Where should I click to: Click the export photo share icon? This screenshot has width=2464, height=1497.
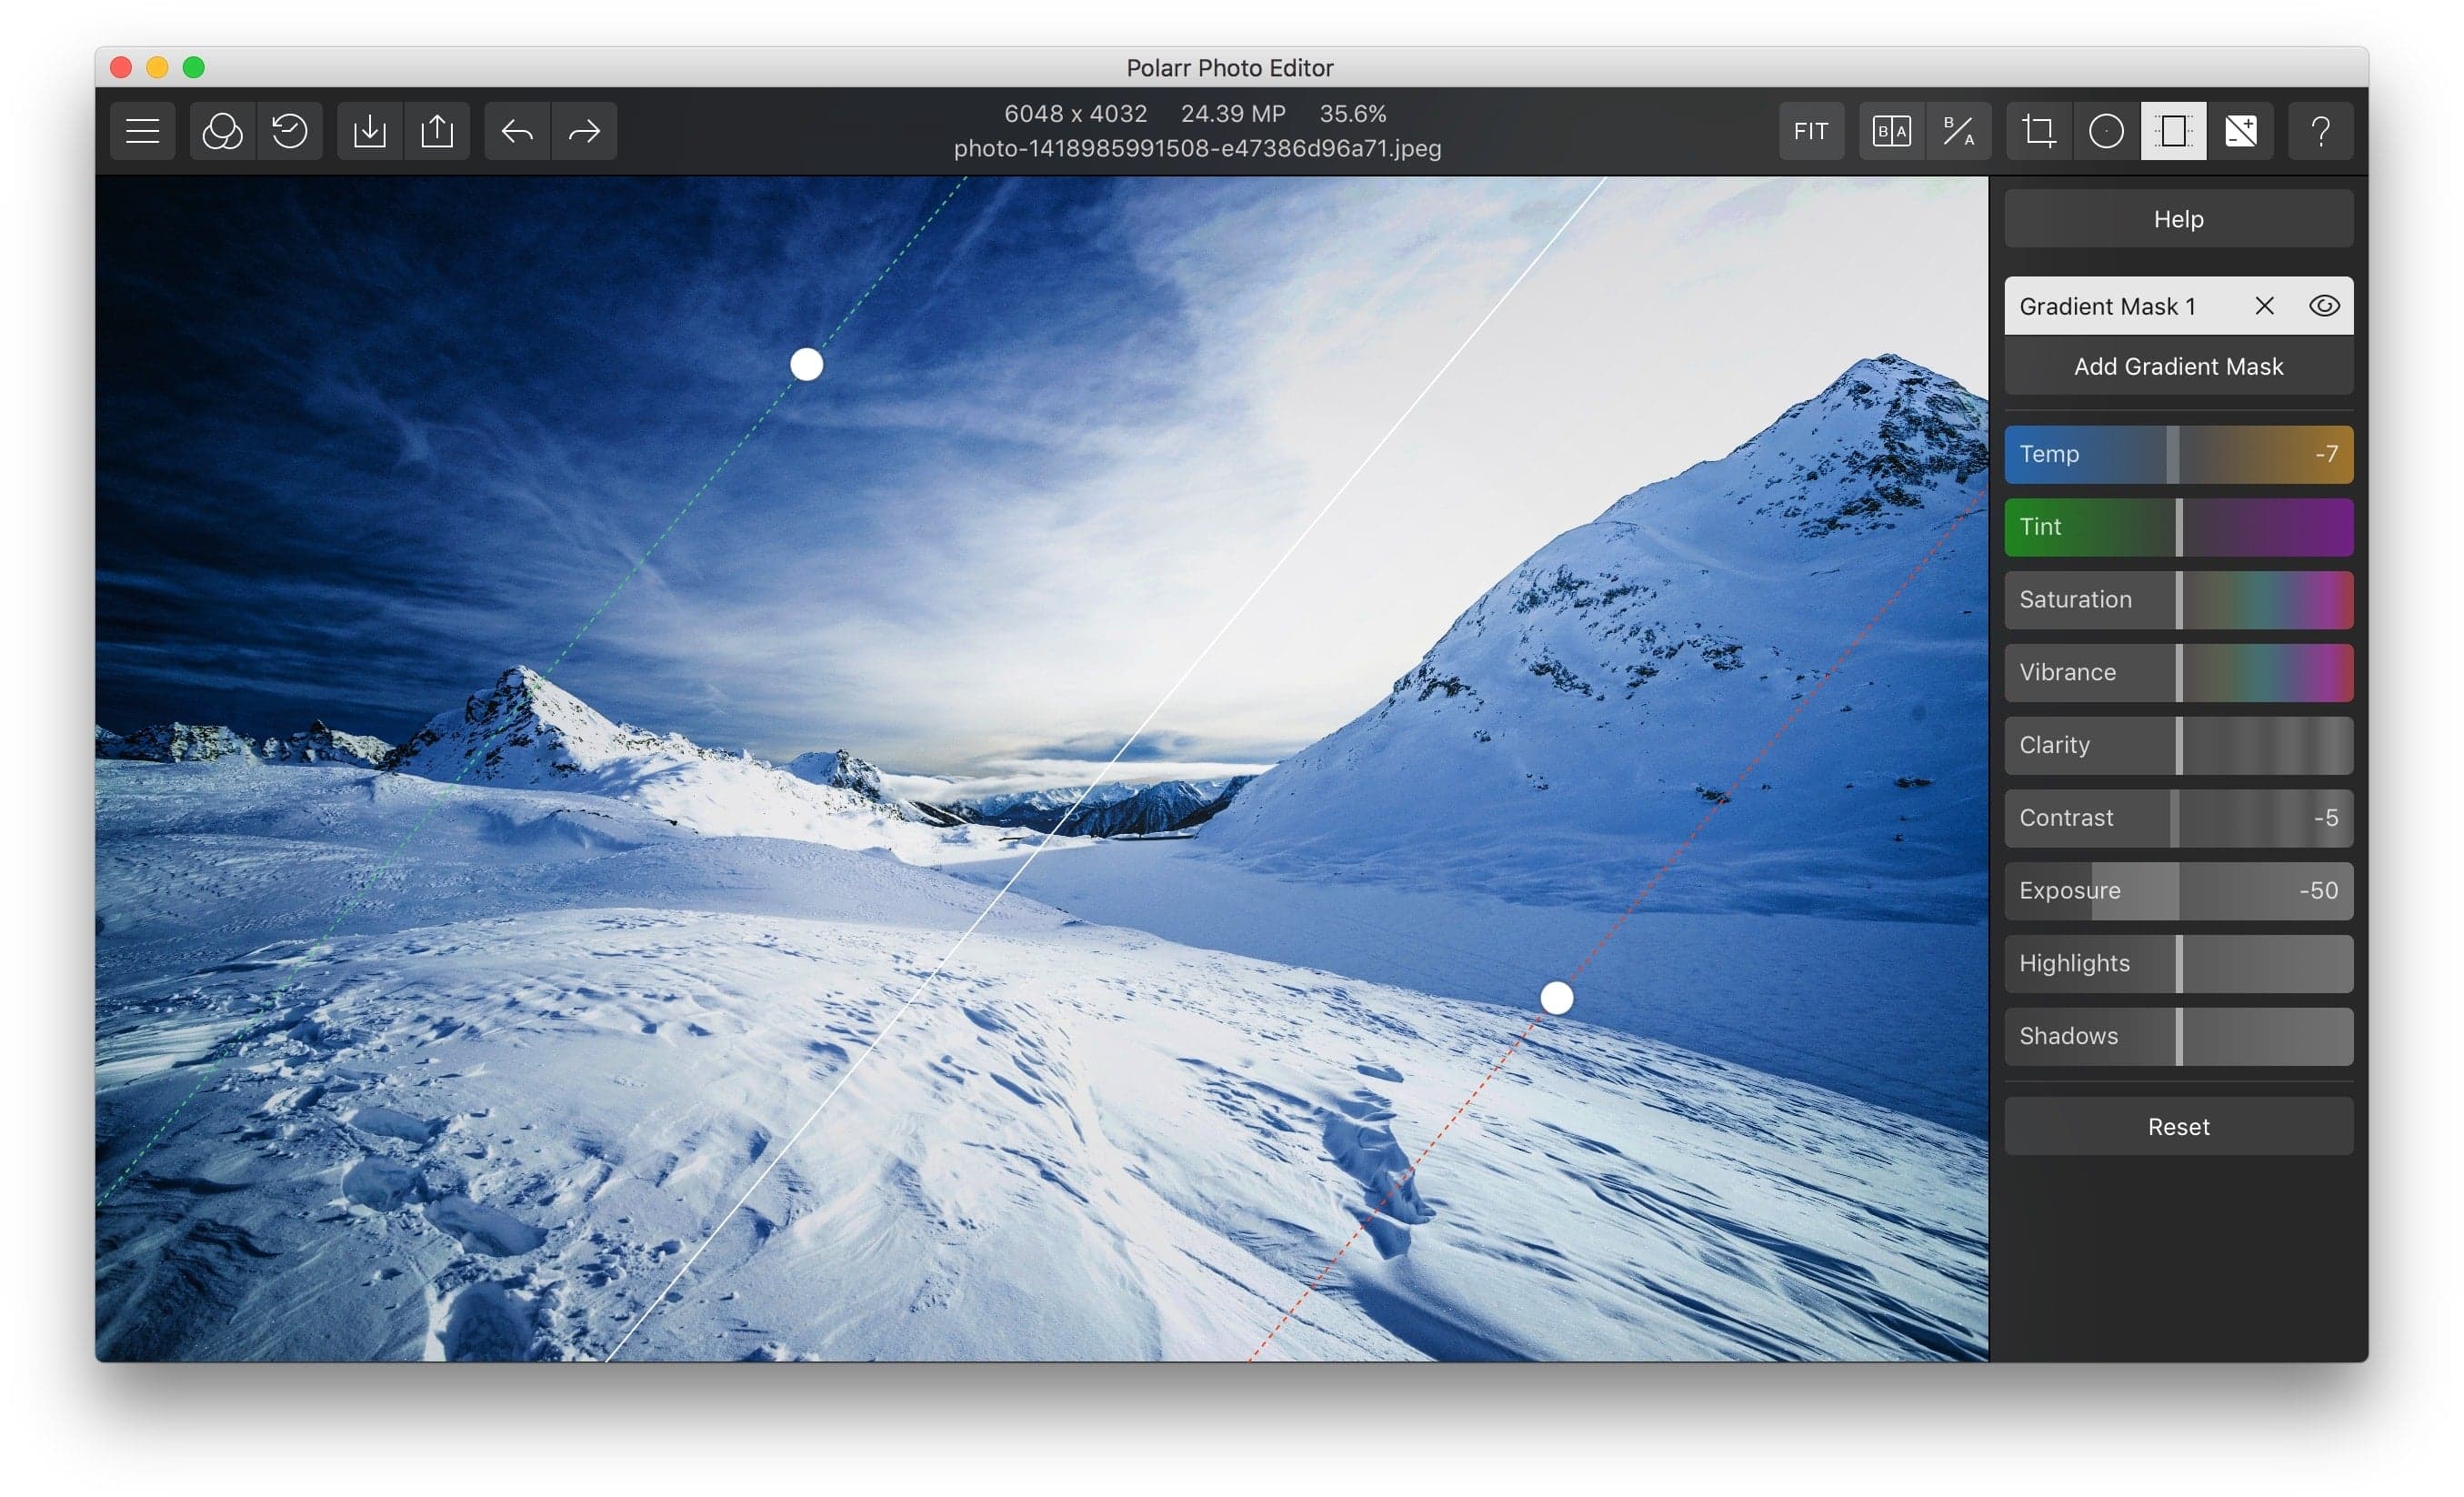pos(437,131)
